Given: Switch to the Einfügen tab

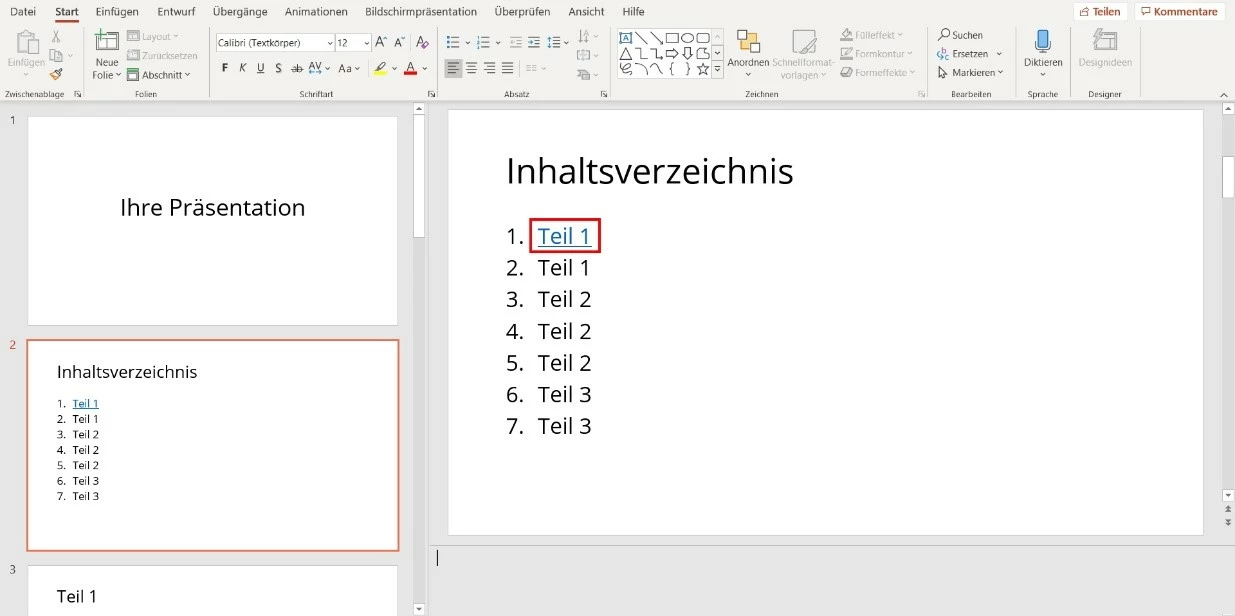Looking at the screenshot, I should coord(117,11).
